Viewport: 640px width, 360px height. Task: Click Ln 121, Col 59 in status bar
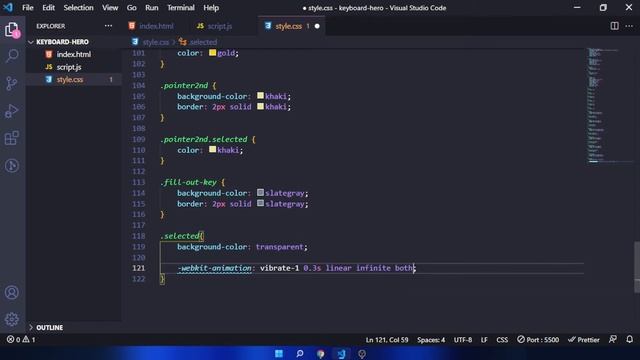(x=387, y=340)
